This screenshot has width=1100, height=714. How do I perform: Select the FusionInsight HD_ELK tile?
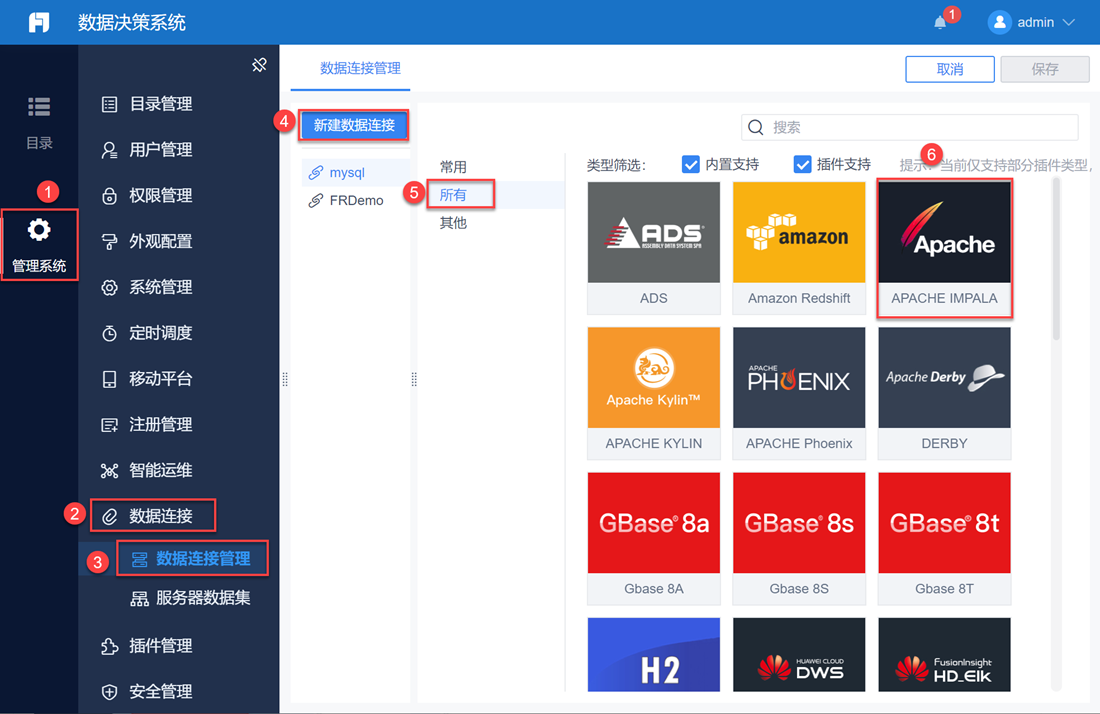coord(944,655)
